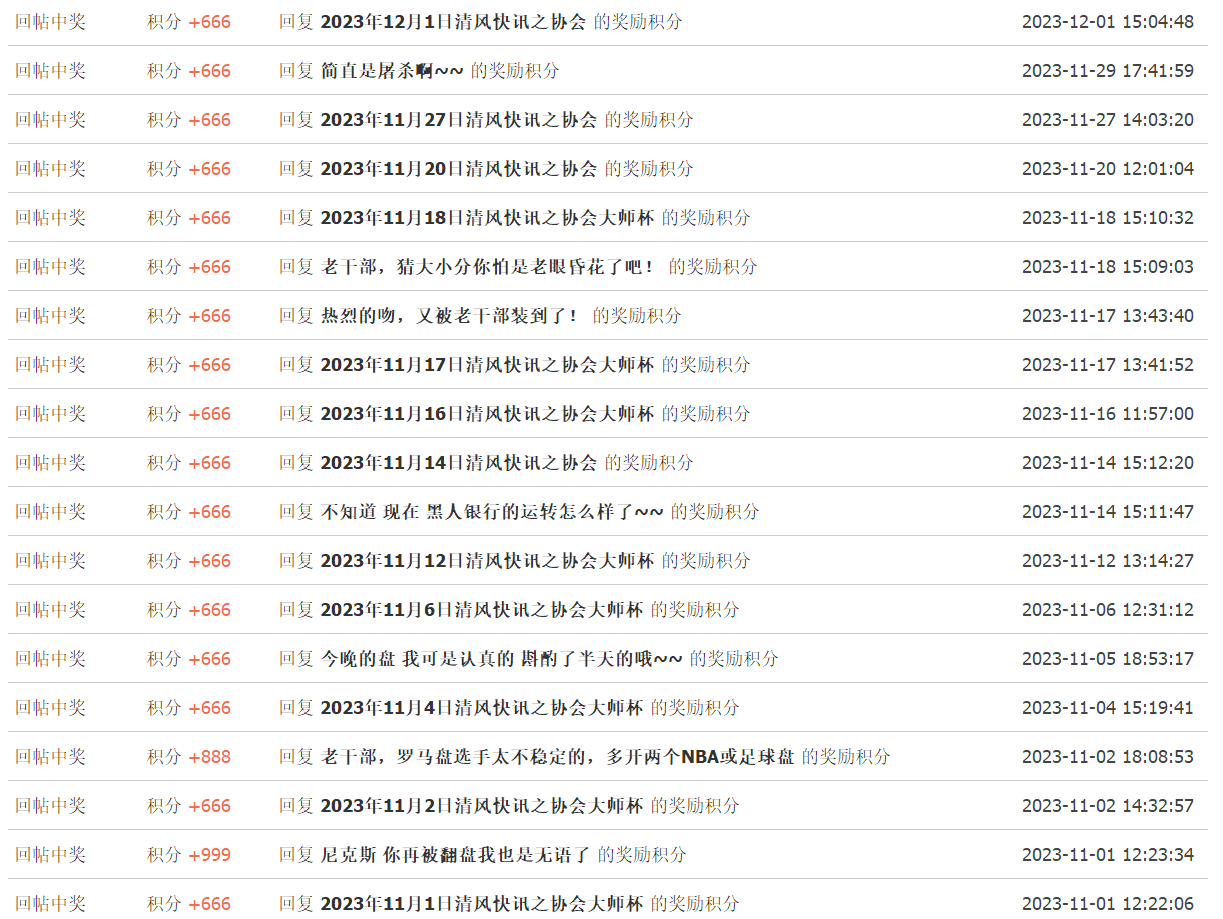This screenshot has height=919, width=1223.
Task: Open the 2023年12月1日清风快讯之协会 thread link
Action: 452,22
